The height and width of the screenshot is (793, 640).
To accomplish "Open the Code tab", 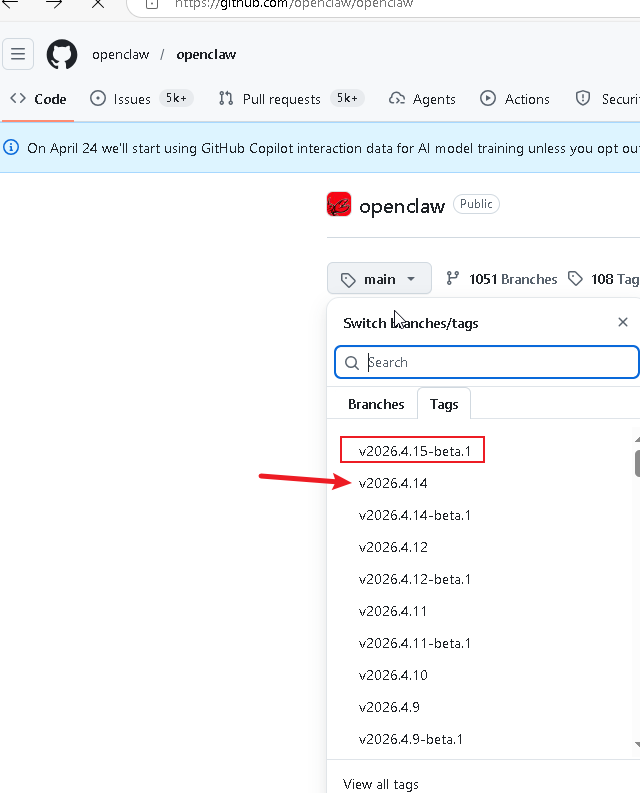I will tap(38, 99).
